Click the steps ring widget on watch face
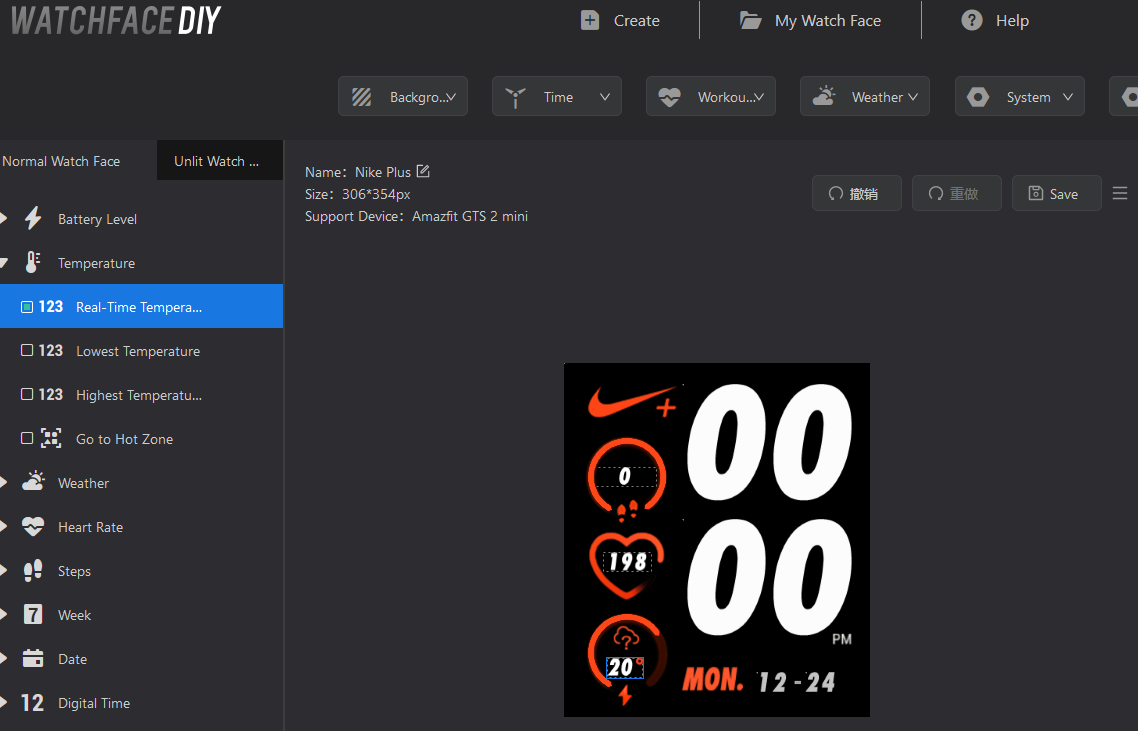 point(626,478)
